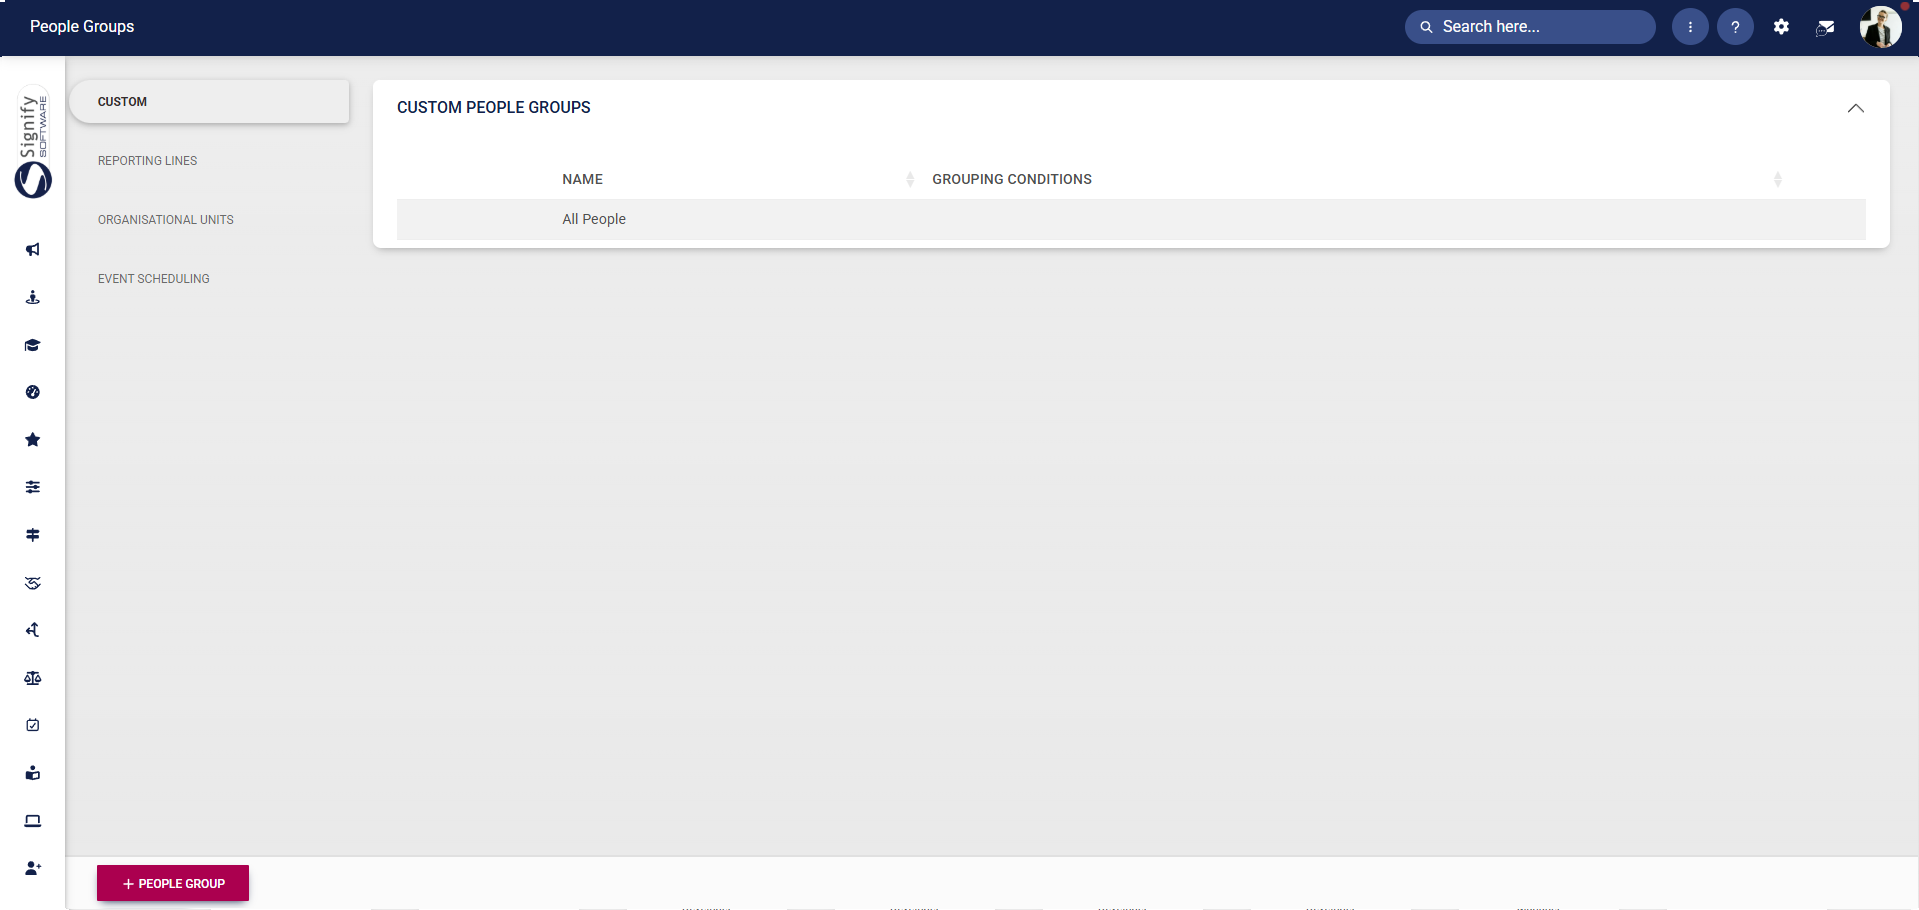Image resolution: width=1919 pixels, height=910 pixels.
Task: Open the three-dot more options menu
Action: click(1690, 27)
